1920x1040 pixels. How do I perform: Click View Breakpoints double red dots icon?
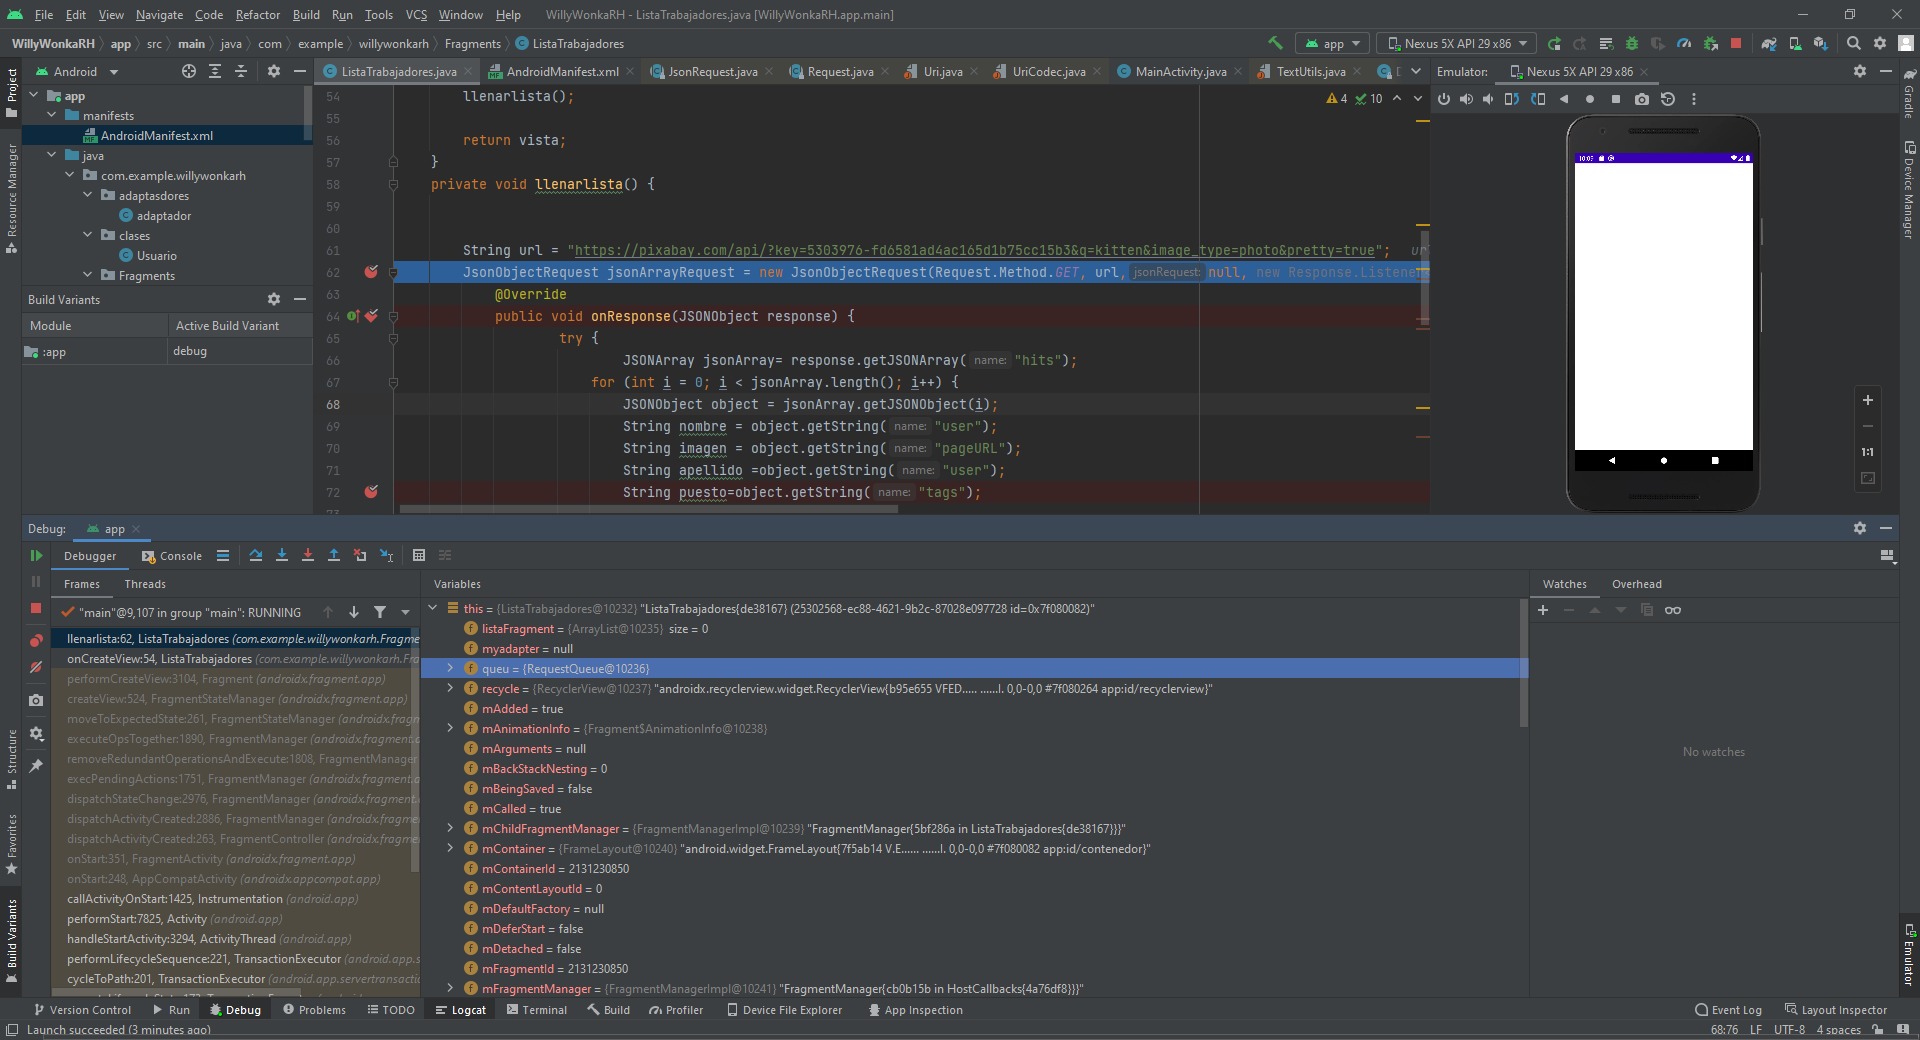(x=36, y=640)
